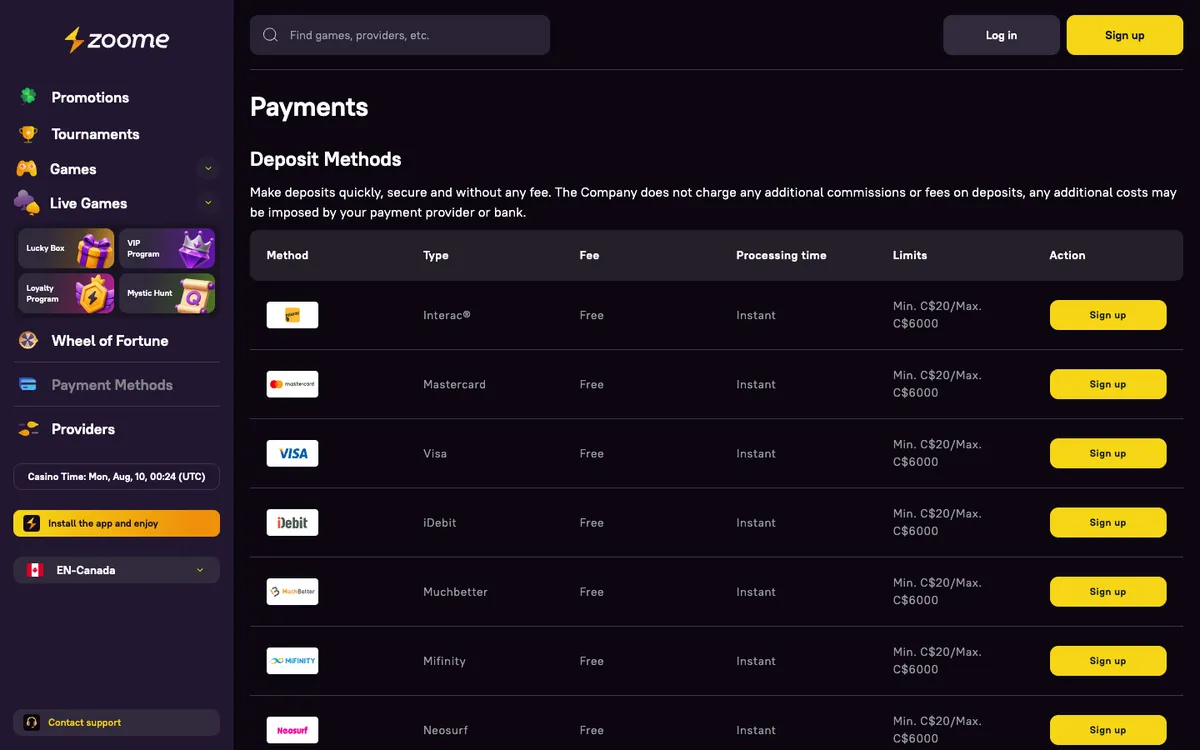Screen dimensions: 1200x750
Task: Open the Live Games menu item
Action: (88, 203)
